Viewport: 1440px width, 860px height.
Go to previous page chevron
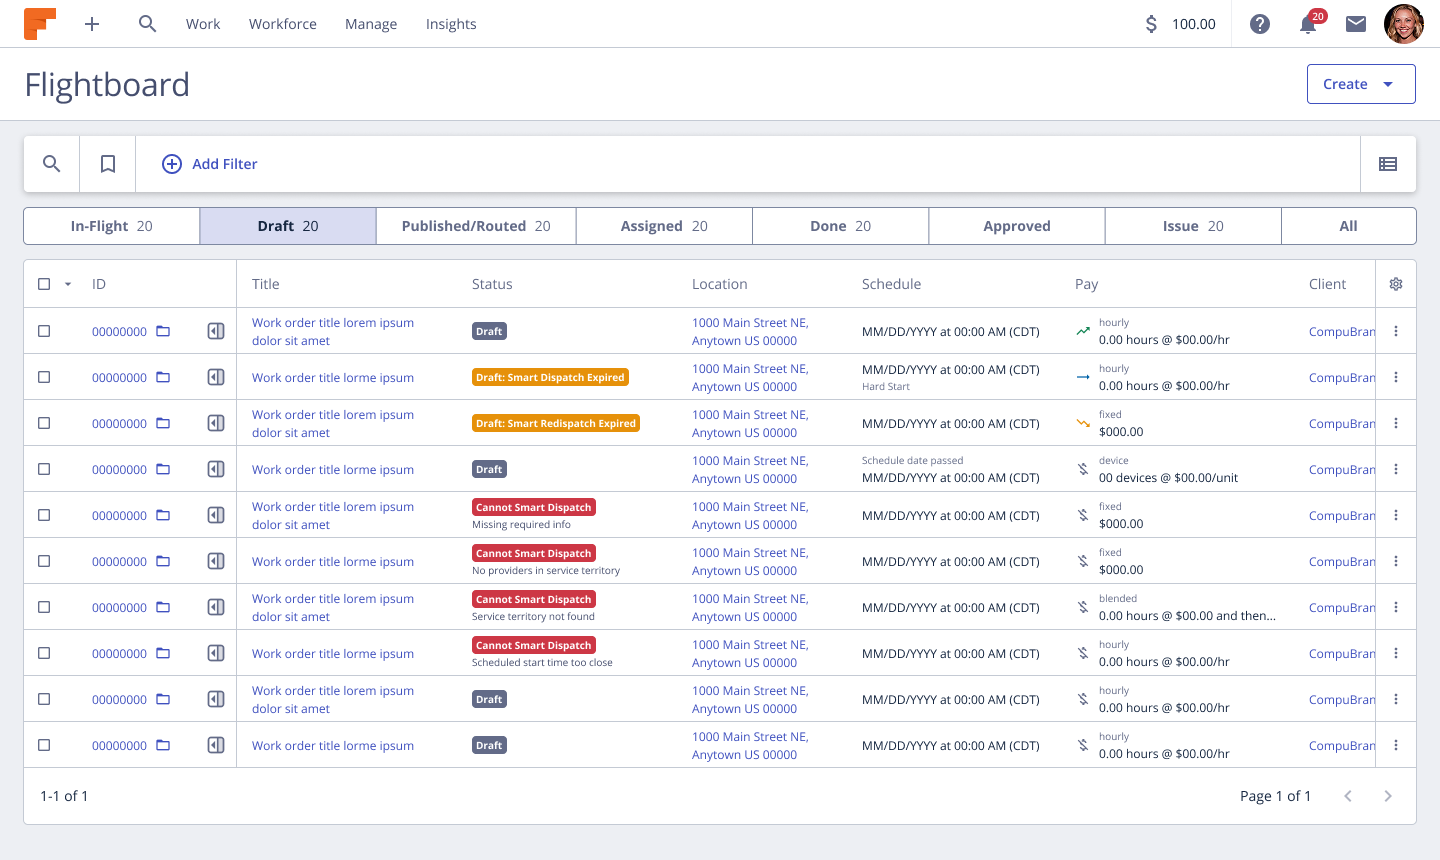click(x=1348, y=796)
